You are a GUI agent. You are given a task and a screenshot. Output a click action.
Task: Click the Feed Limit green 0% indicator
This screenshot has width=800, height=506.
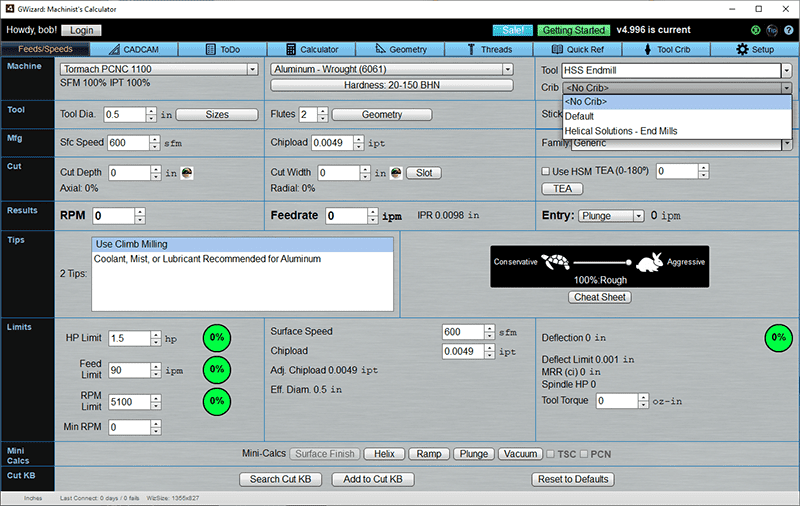coord(217,369)
